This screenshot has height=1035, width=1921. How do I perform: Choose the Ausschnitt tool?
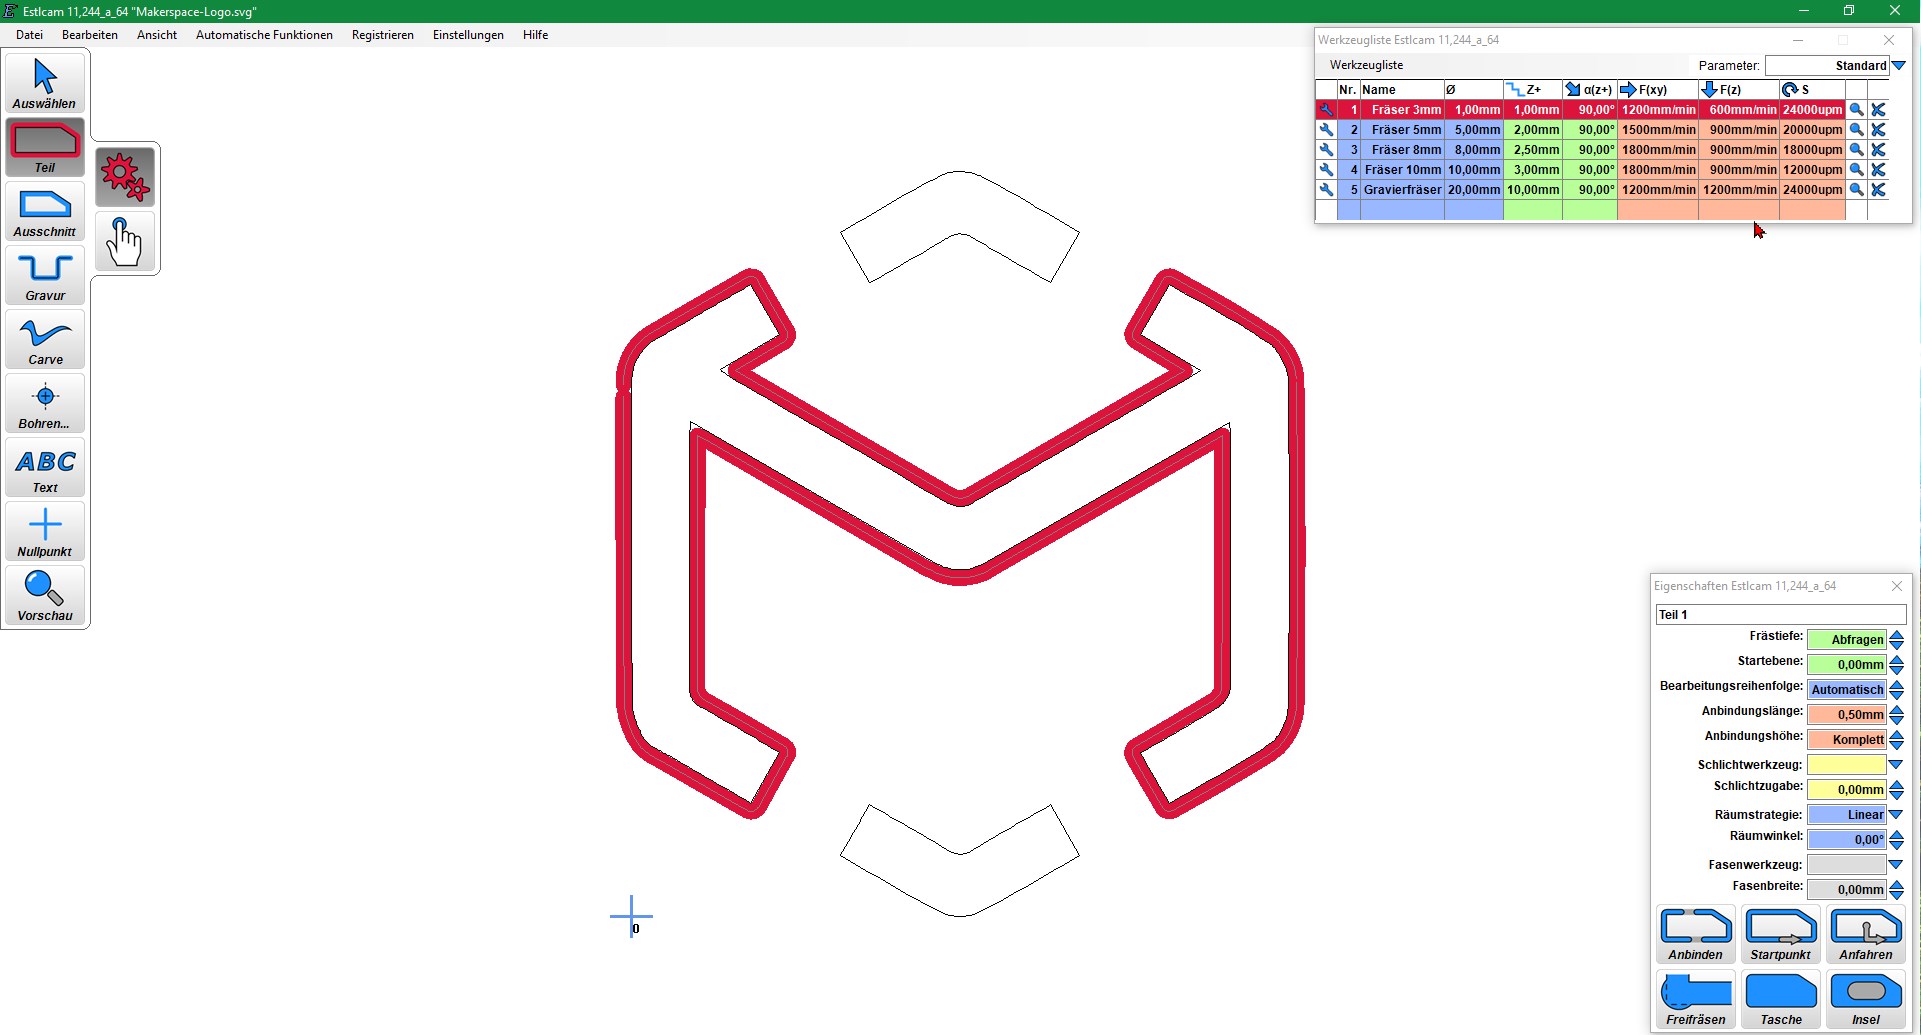click(45, 212)
